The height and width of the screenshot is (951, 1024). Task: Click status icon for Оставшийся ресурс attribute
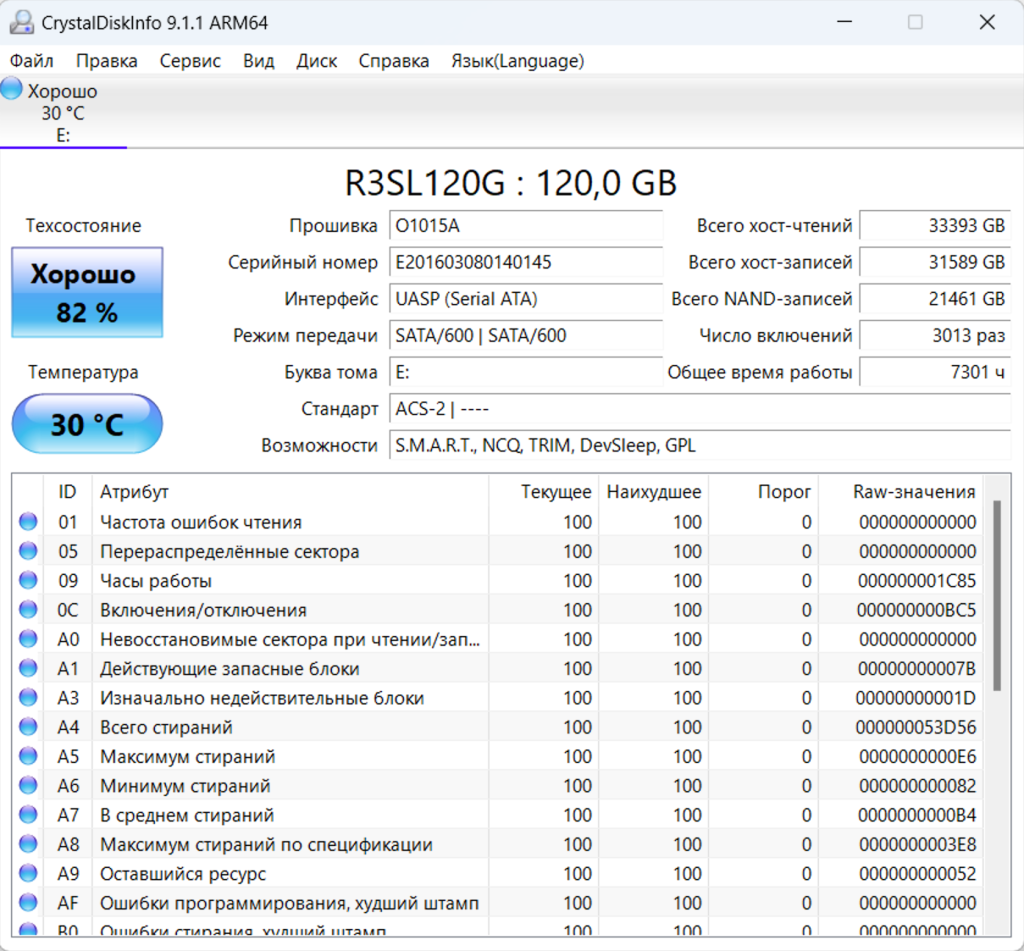point(28,873)
